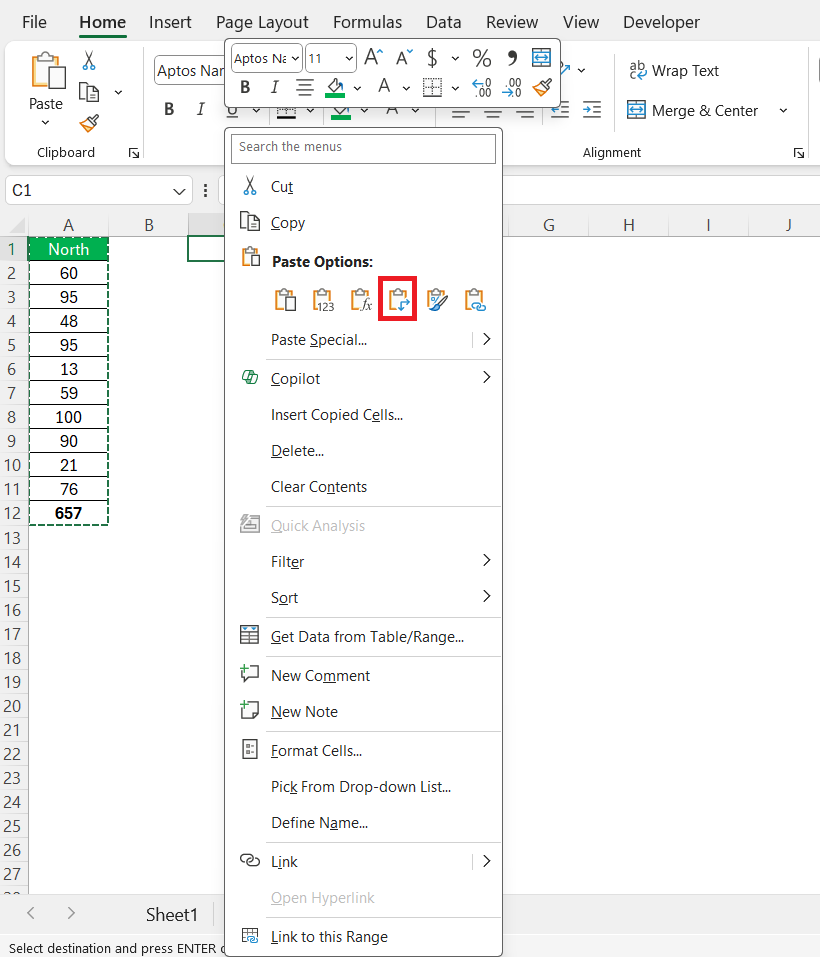Viewport: 820px width, 957px height.
Task: Click the ribbon Paste clipboard icon
Action: pyautogui.click(x=48, y=71)
